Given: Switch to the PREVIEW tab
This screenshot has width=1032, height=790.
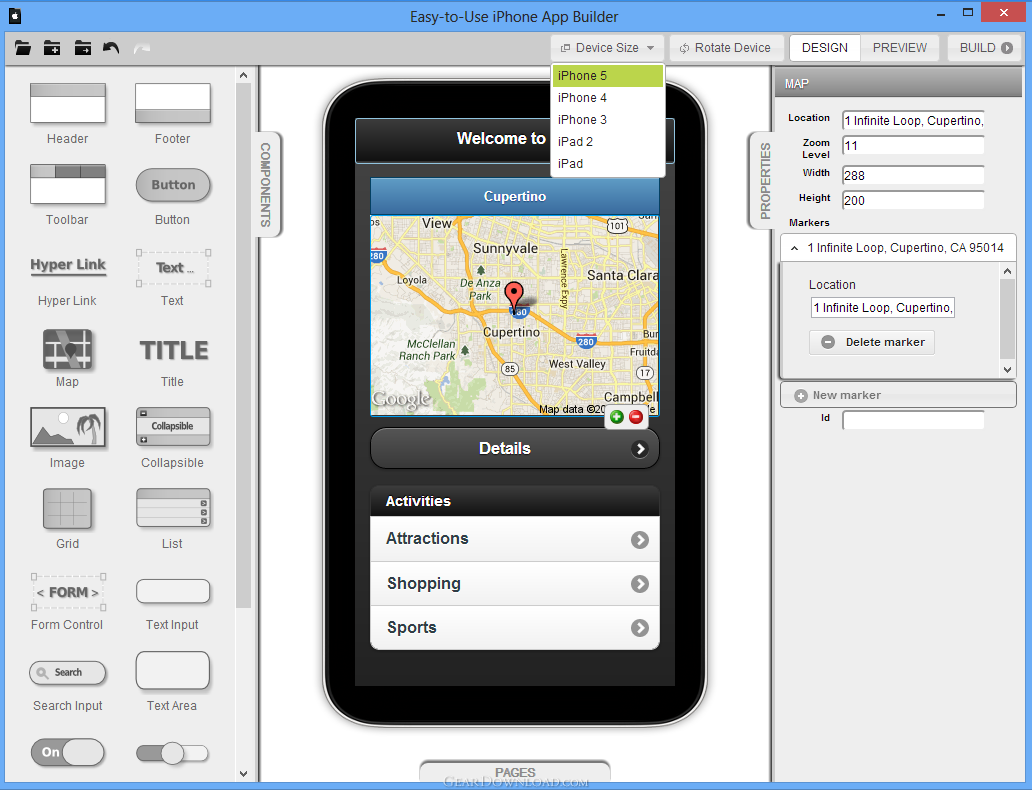Looking at the screenshot, I should pyautogui.click(x=900, y=48).
